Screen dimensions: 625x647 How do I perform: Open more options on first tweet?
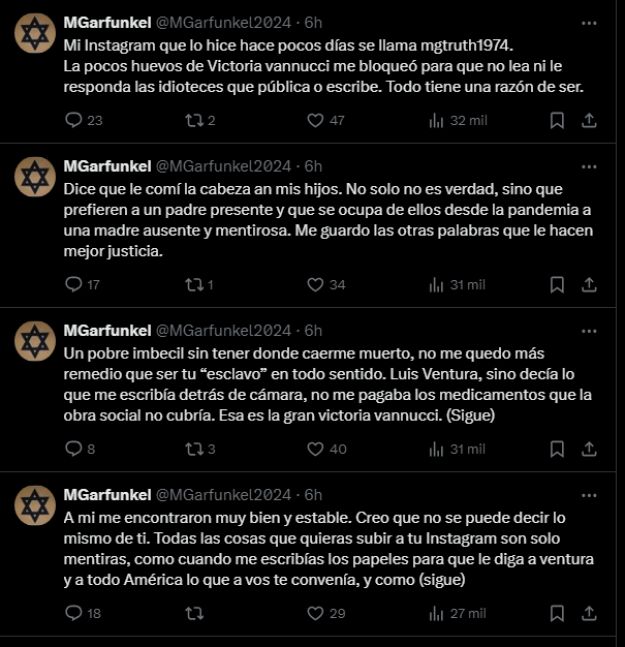tap(589, 23)
